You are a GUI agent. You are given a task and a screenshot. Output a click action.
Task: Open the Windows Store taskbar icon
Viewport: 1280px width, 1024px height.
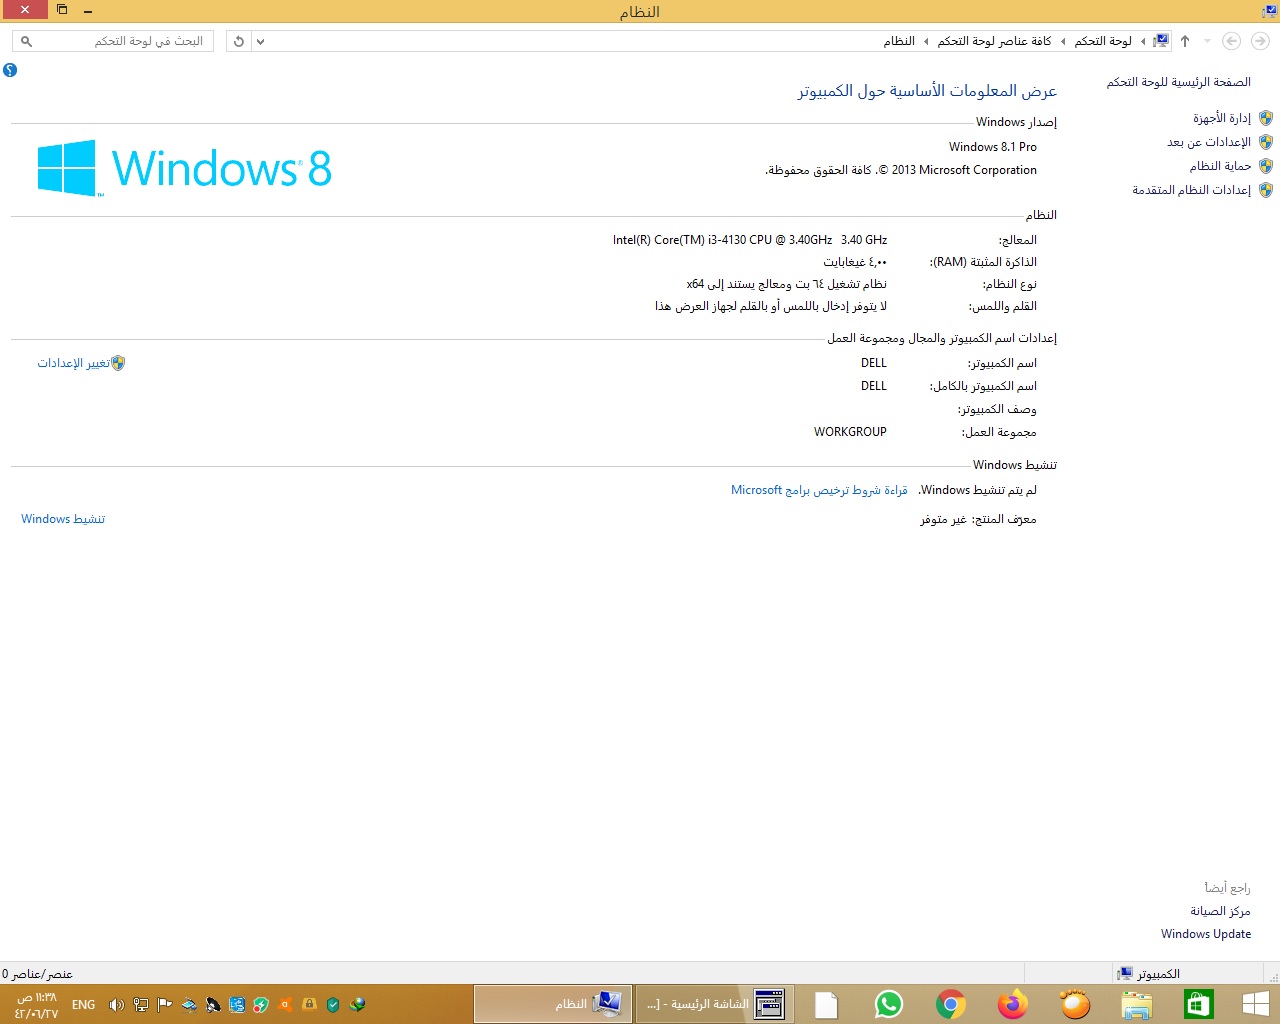pyautogui.click(x=1198, y=1004)
